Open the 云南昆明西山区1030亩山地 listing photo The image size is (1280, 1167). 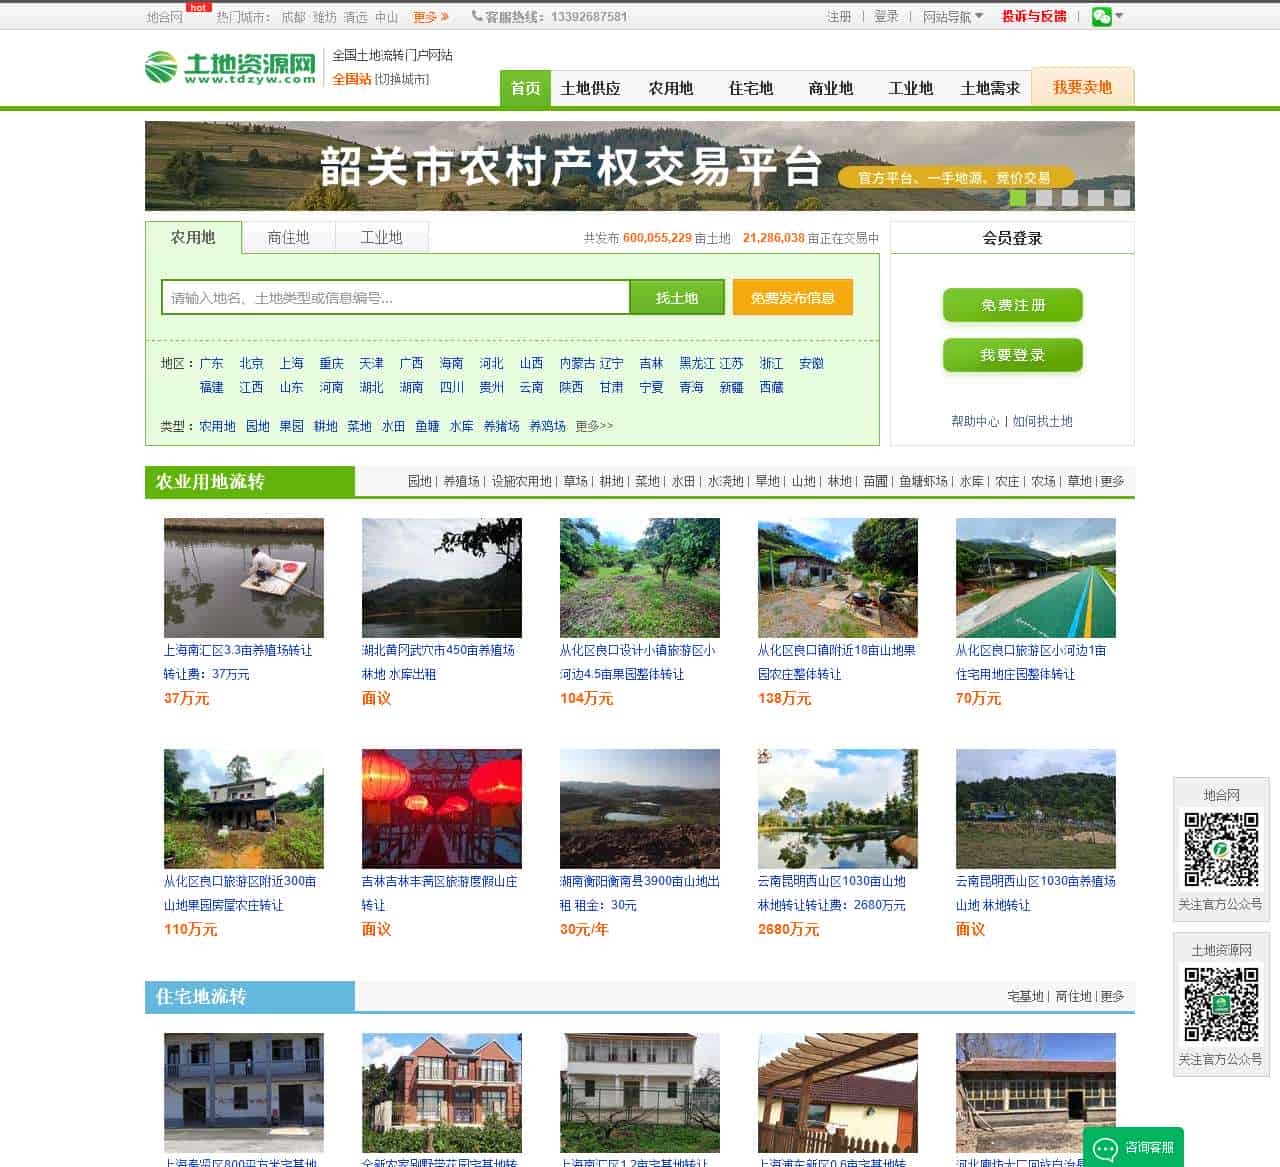pyautogui.click(x=838, y=809)
